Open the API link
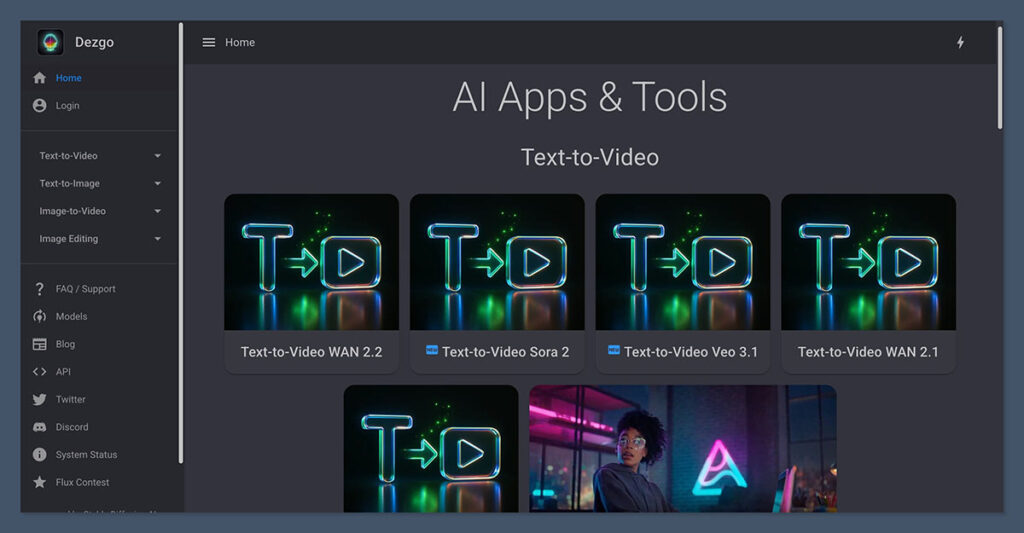1024x533 pixels. (63, 372)
